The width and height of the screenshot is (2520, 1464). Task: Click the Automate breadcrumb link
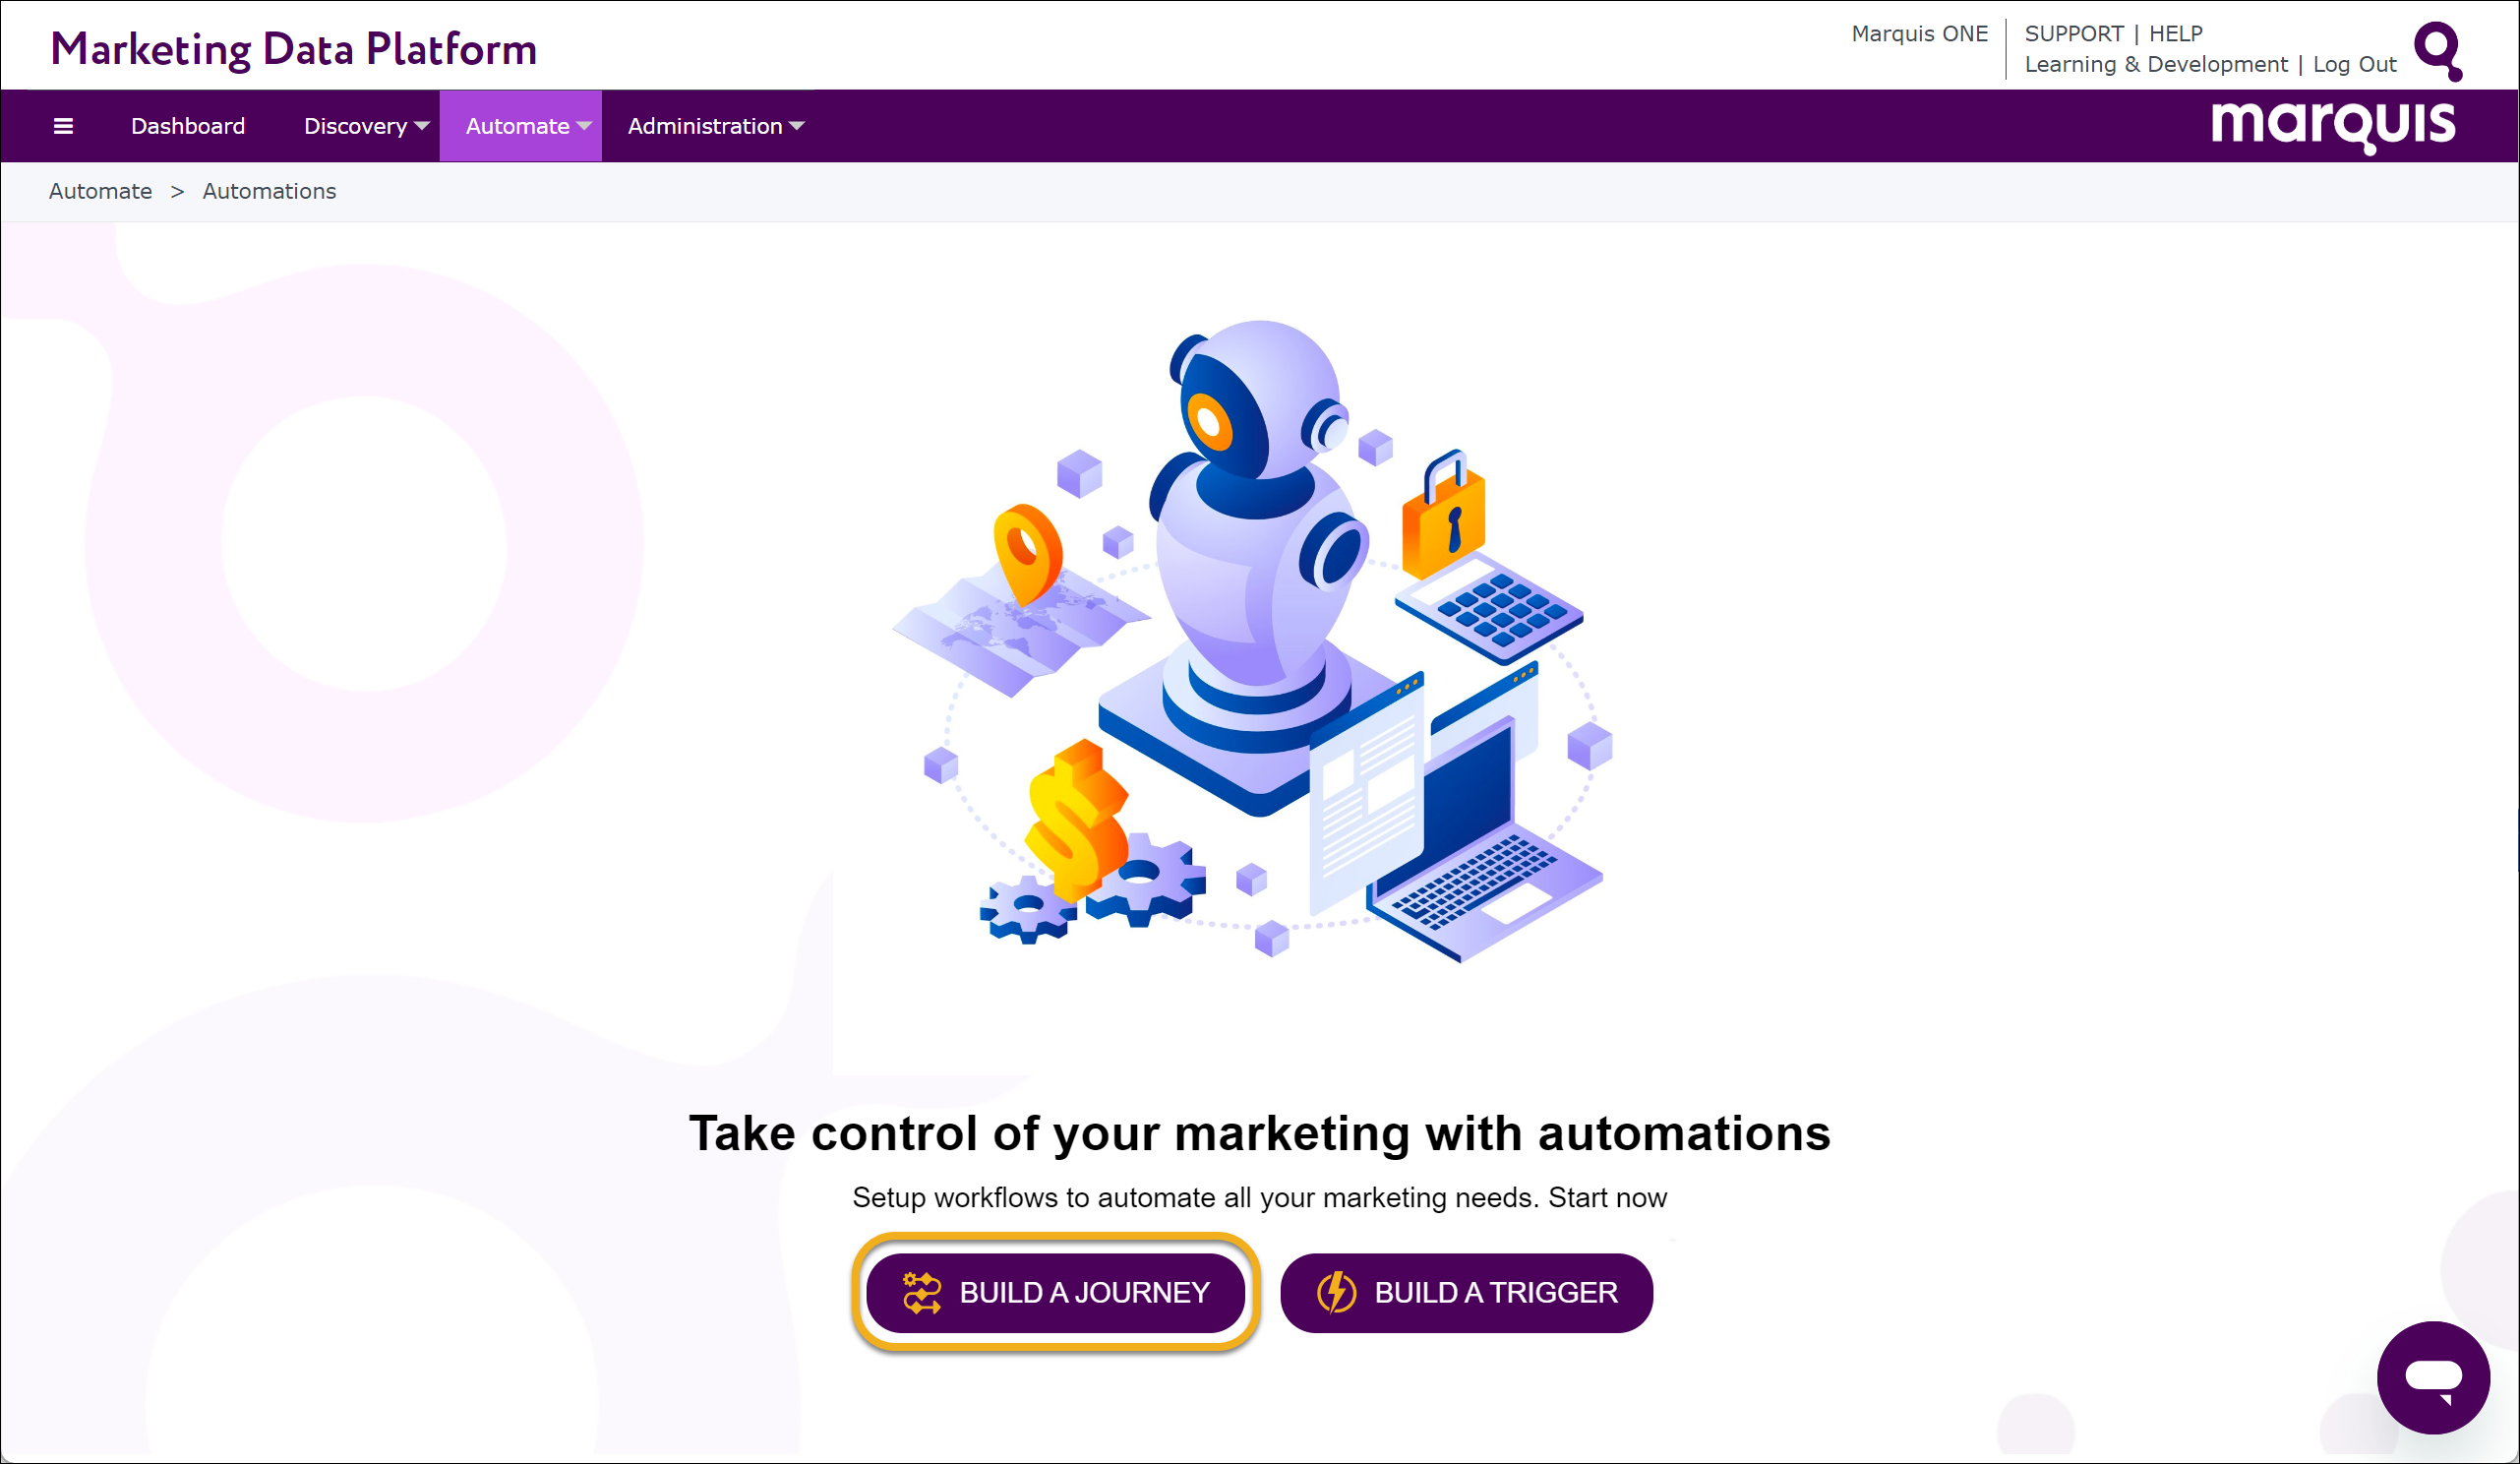[x=101, y=191]
